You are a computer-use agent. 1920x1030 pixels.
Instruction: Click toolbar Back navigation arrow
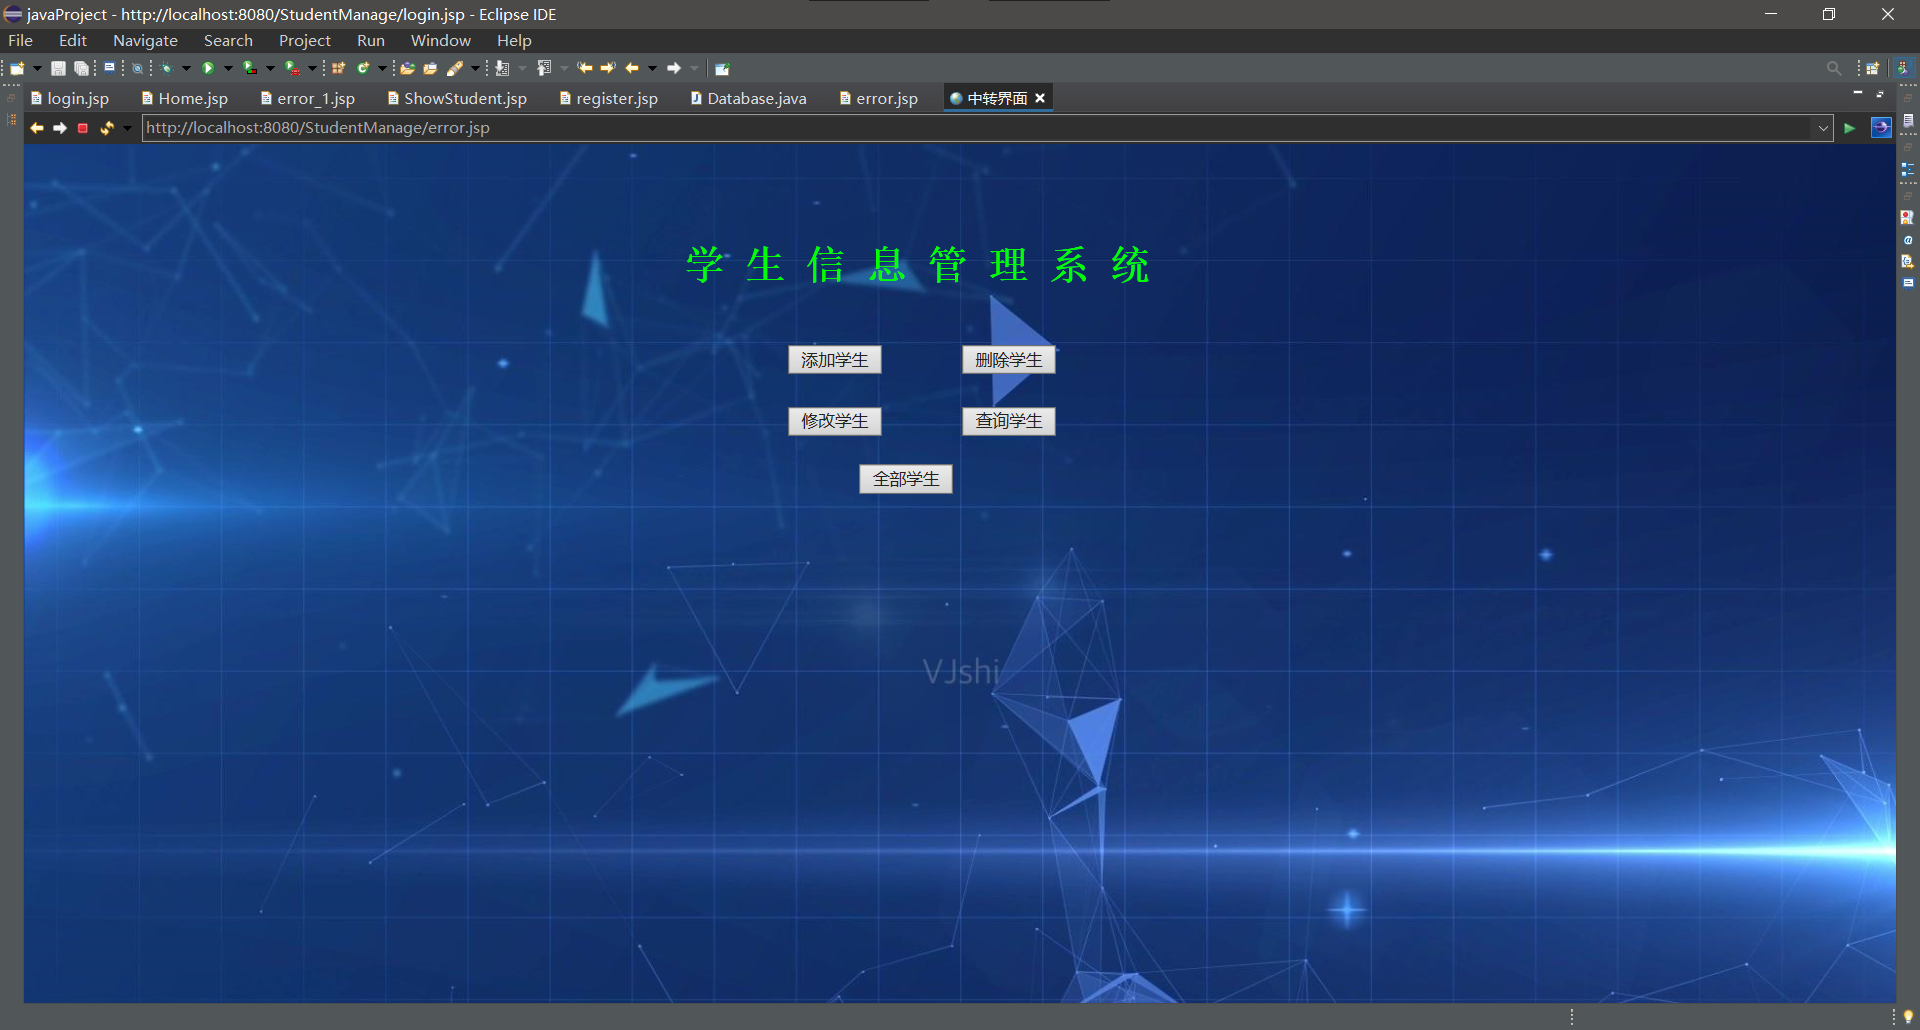(632, 68)
